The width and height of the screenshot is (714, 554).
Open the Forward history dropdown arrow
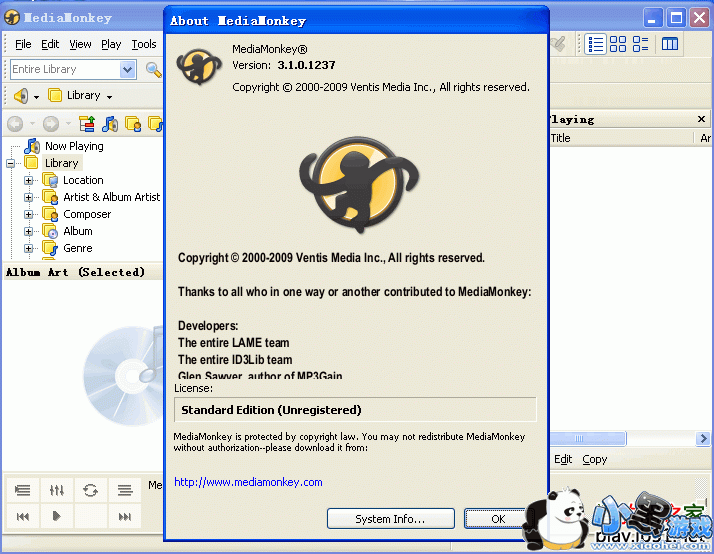[x=68, y=124]
